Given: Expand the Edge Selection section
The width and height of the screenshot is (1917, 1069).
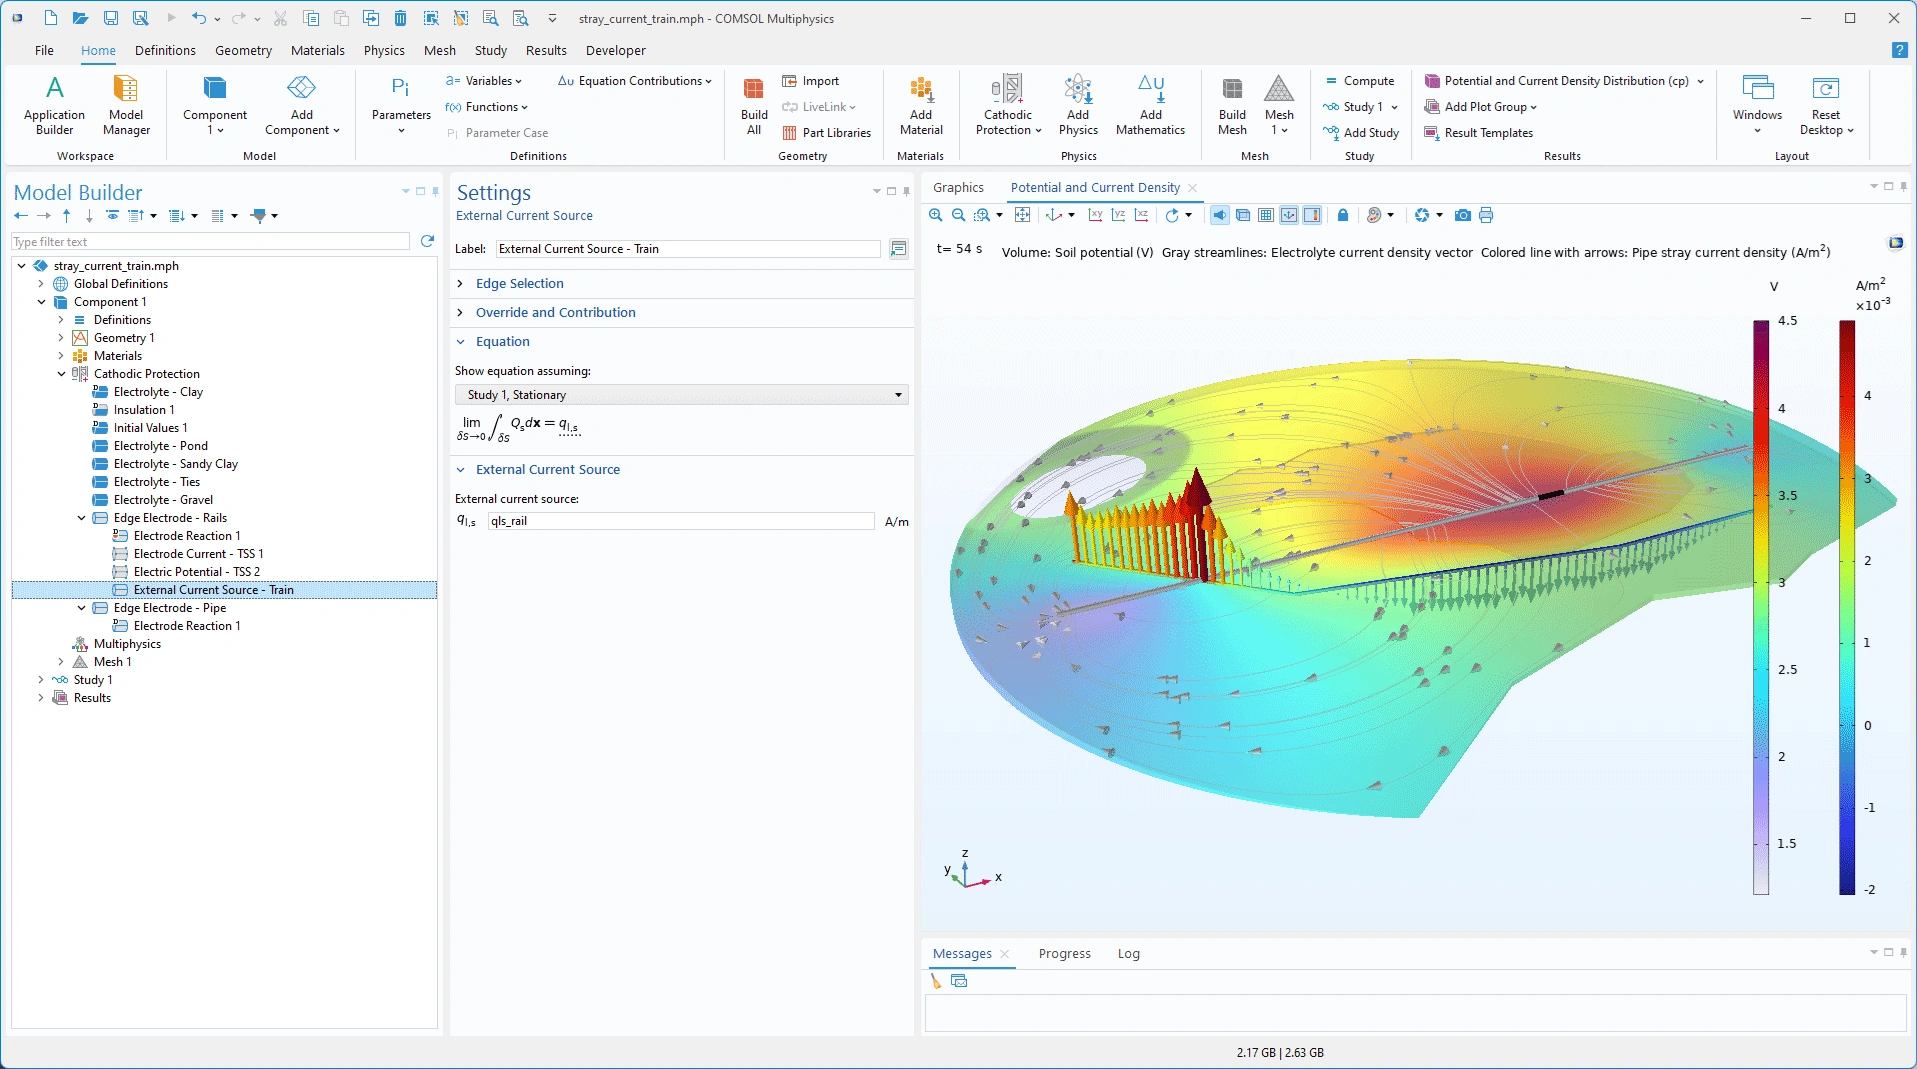Looking at the screenshot, I should 519,284.
